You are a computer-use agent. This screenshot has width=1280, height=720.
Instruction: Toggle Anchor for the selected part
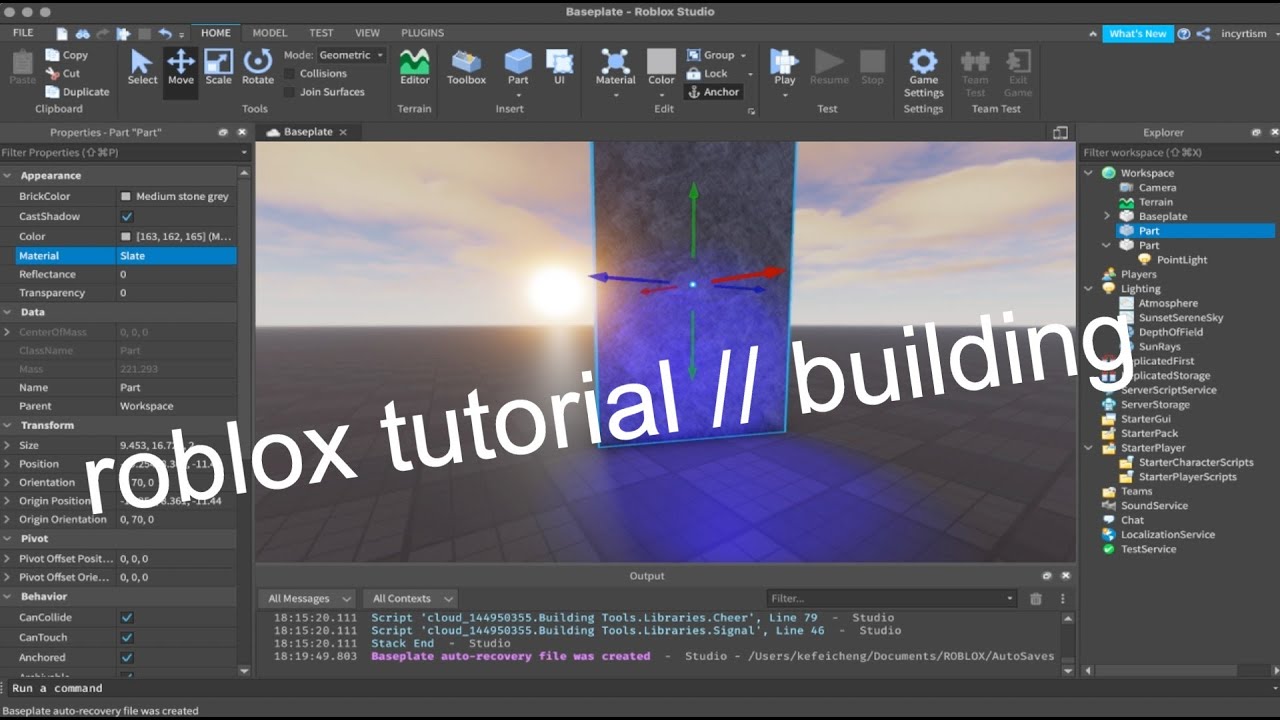point(713,92)
